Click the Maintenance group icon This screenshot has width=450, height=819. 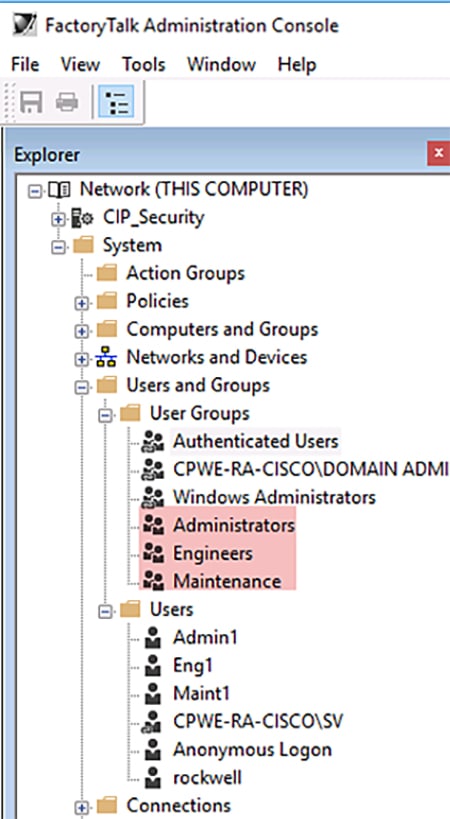pyautogui.click(x=153, y=581)
